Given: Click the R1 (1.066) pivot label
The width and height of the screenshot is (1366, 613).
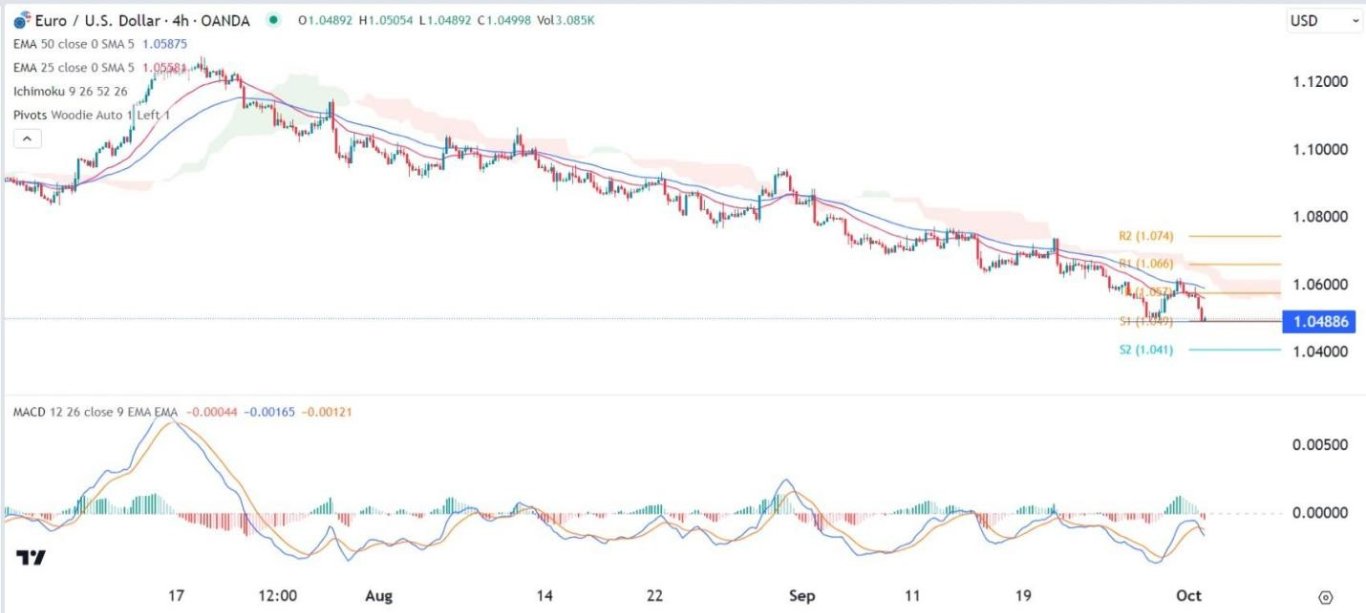Looking at the screenshot, I should 1145,264.
